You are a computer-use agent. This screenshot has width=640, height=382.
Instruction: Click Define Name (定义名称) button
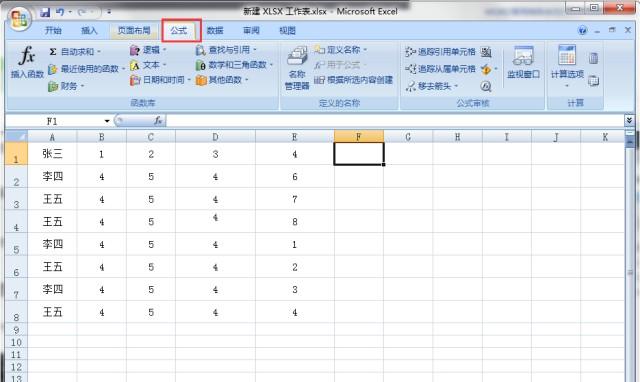pos(340,50)
